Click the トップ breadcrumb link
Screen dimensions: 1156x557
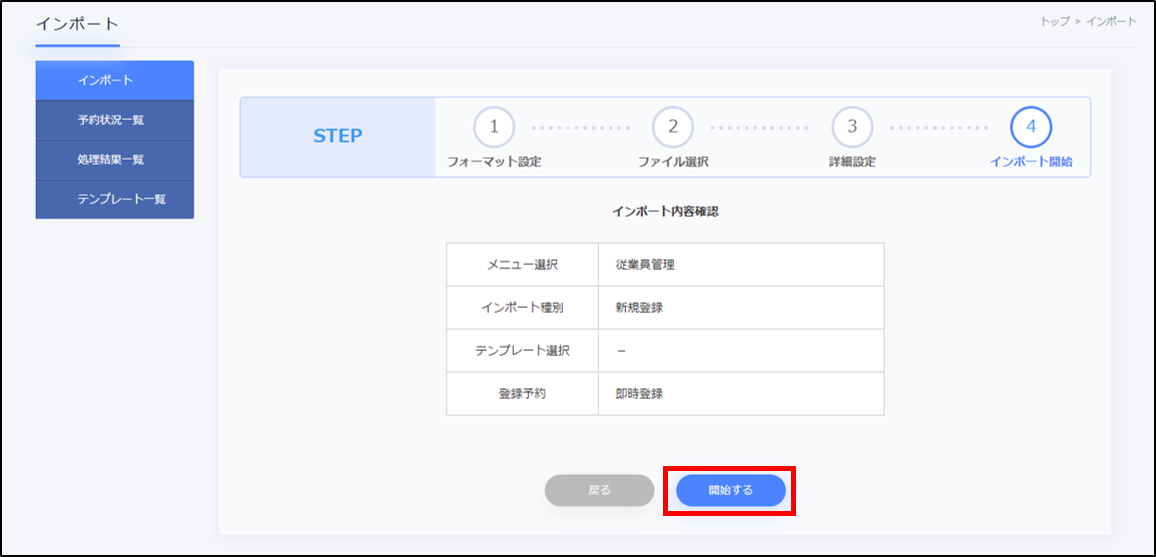[x=1054, y=22]
